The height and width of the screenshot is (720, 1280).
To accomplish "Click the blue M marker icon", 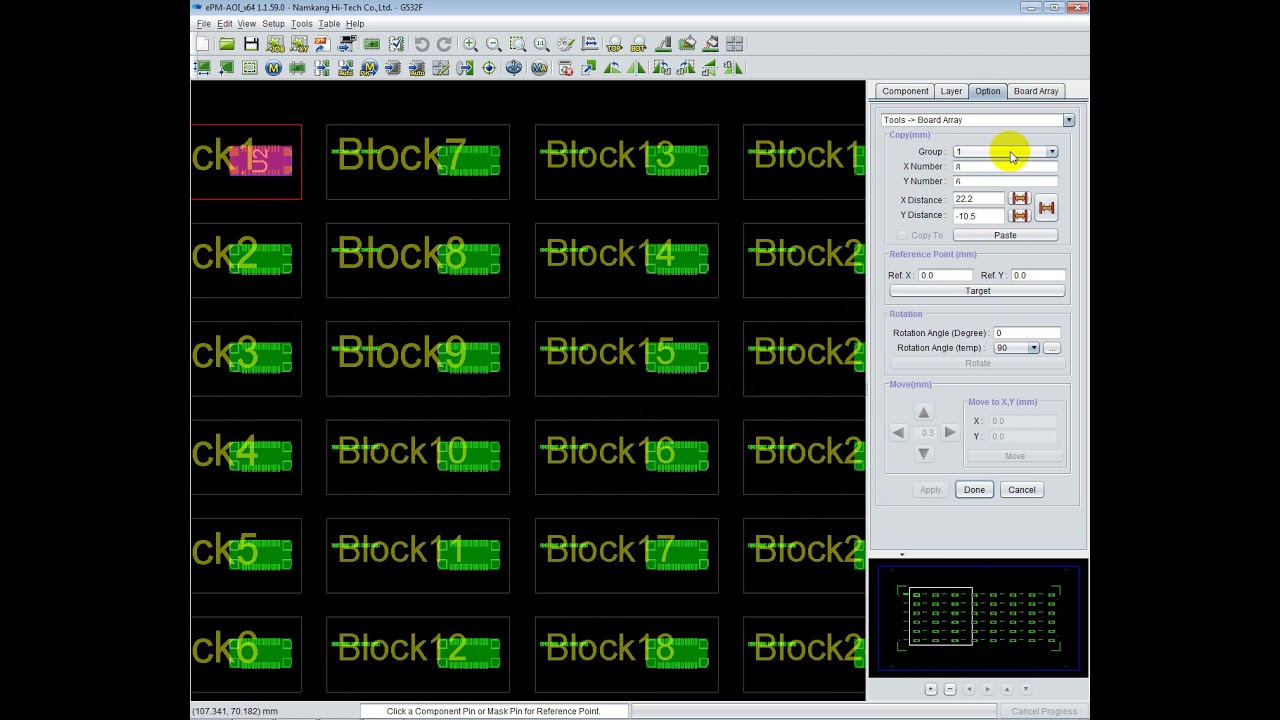I will coord(273,68).
